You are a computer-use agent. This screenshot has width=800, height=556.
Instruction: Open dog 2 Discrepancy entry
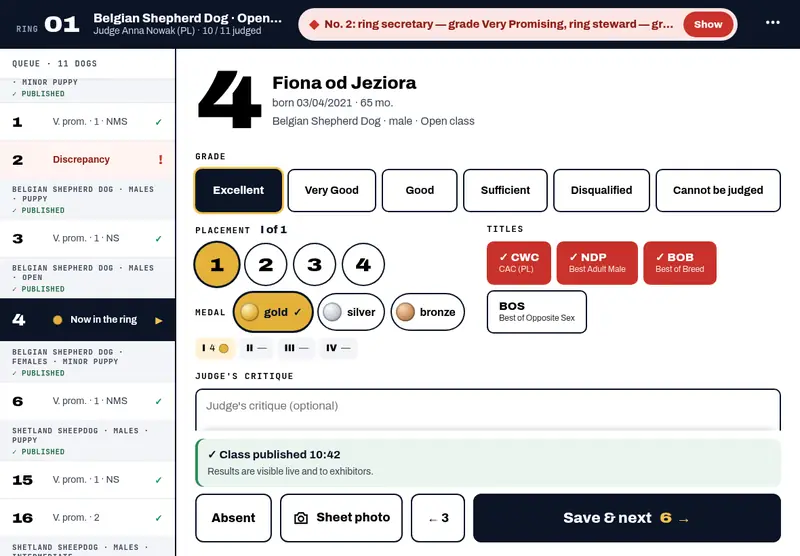[87, 160]
